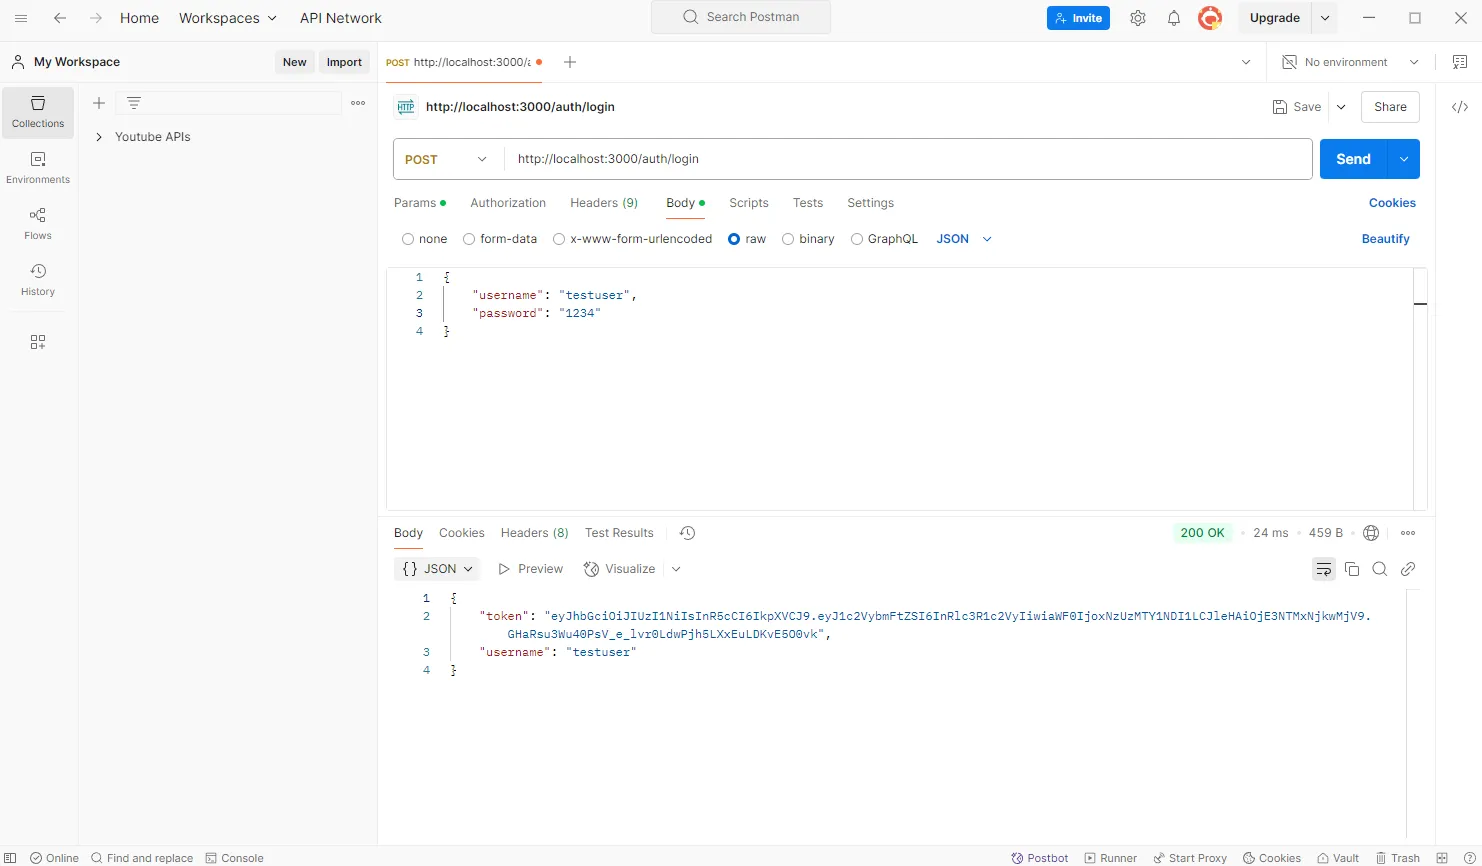Focus the Search Postman field

[x=741, y=17]
